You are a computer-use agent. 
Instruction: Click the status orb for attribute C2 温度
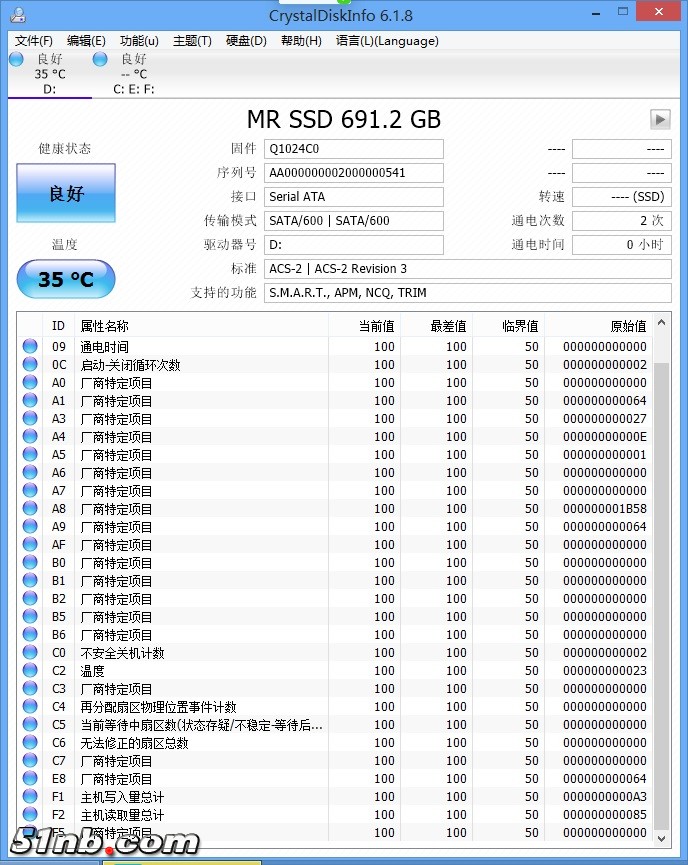(31, 671)
